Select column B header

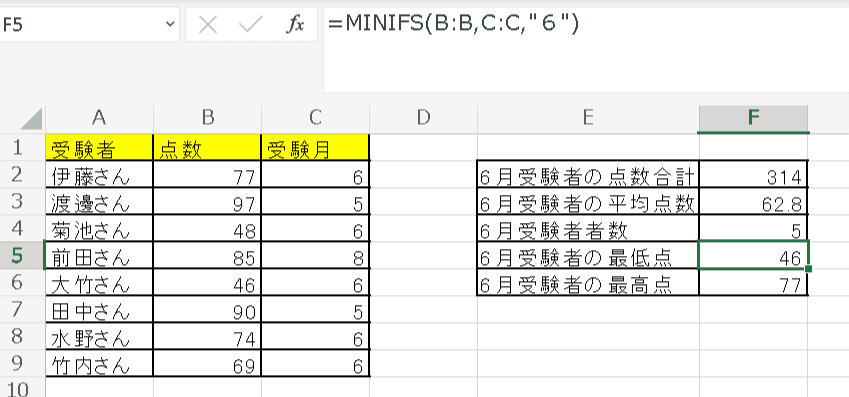(x=207, y=118)
